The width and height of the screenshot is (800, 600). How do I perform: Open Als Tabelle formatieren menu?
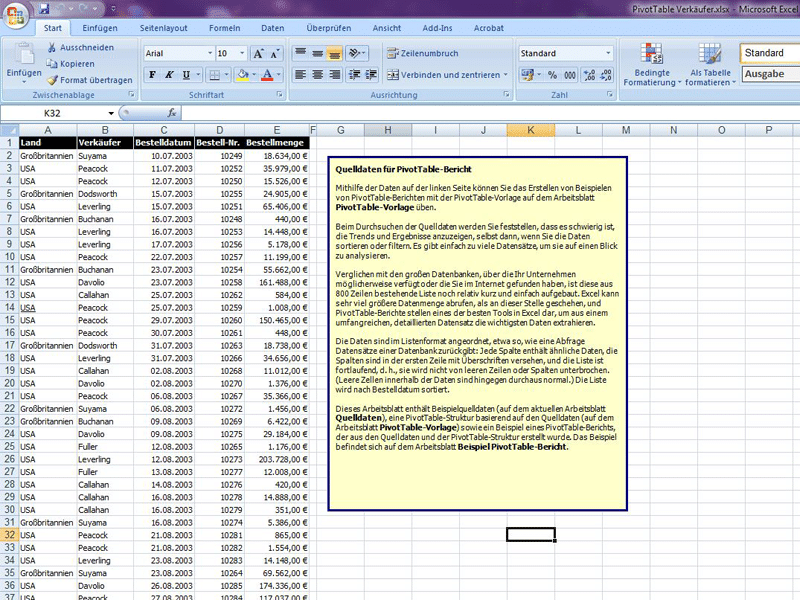pos(710,64)
